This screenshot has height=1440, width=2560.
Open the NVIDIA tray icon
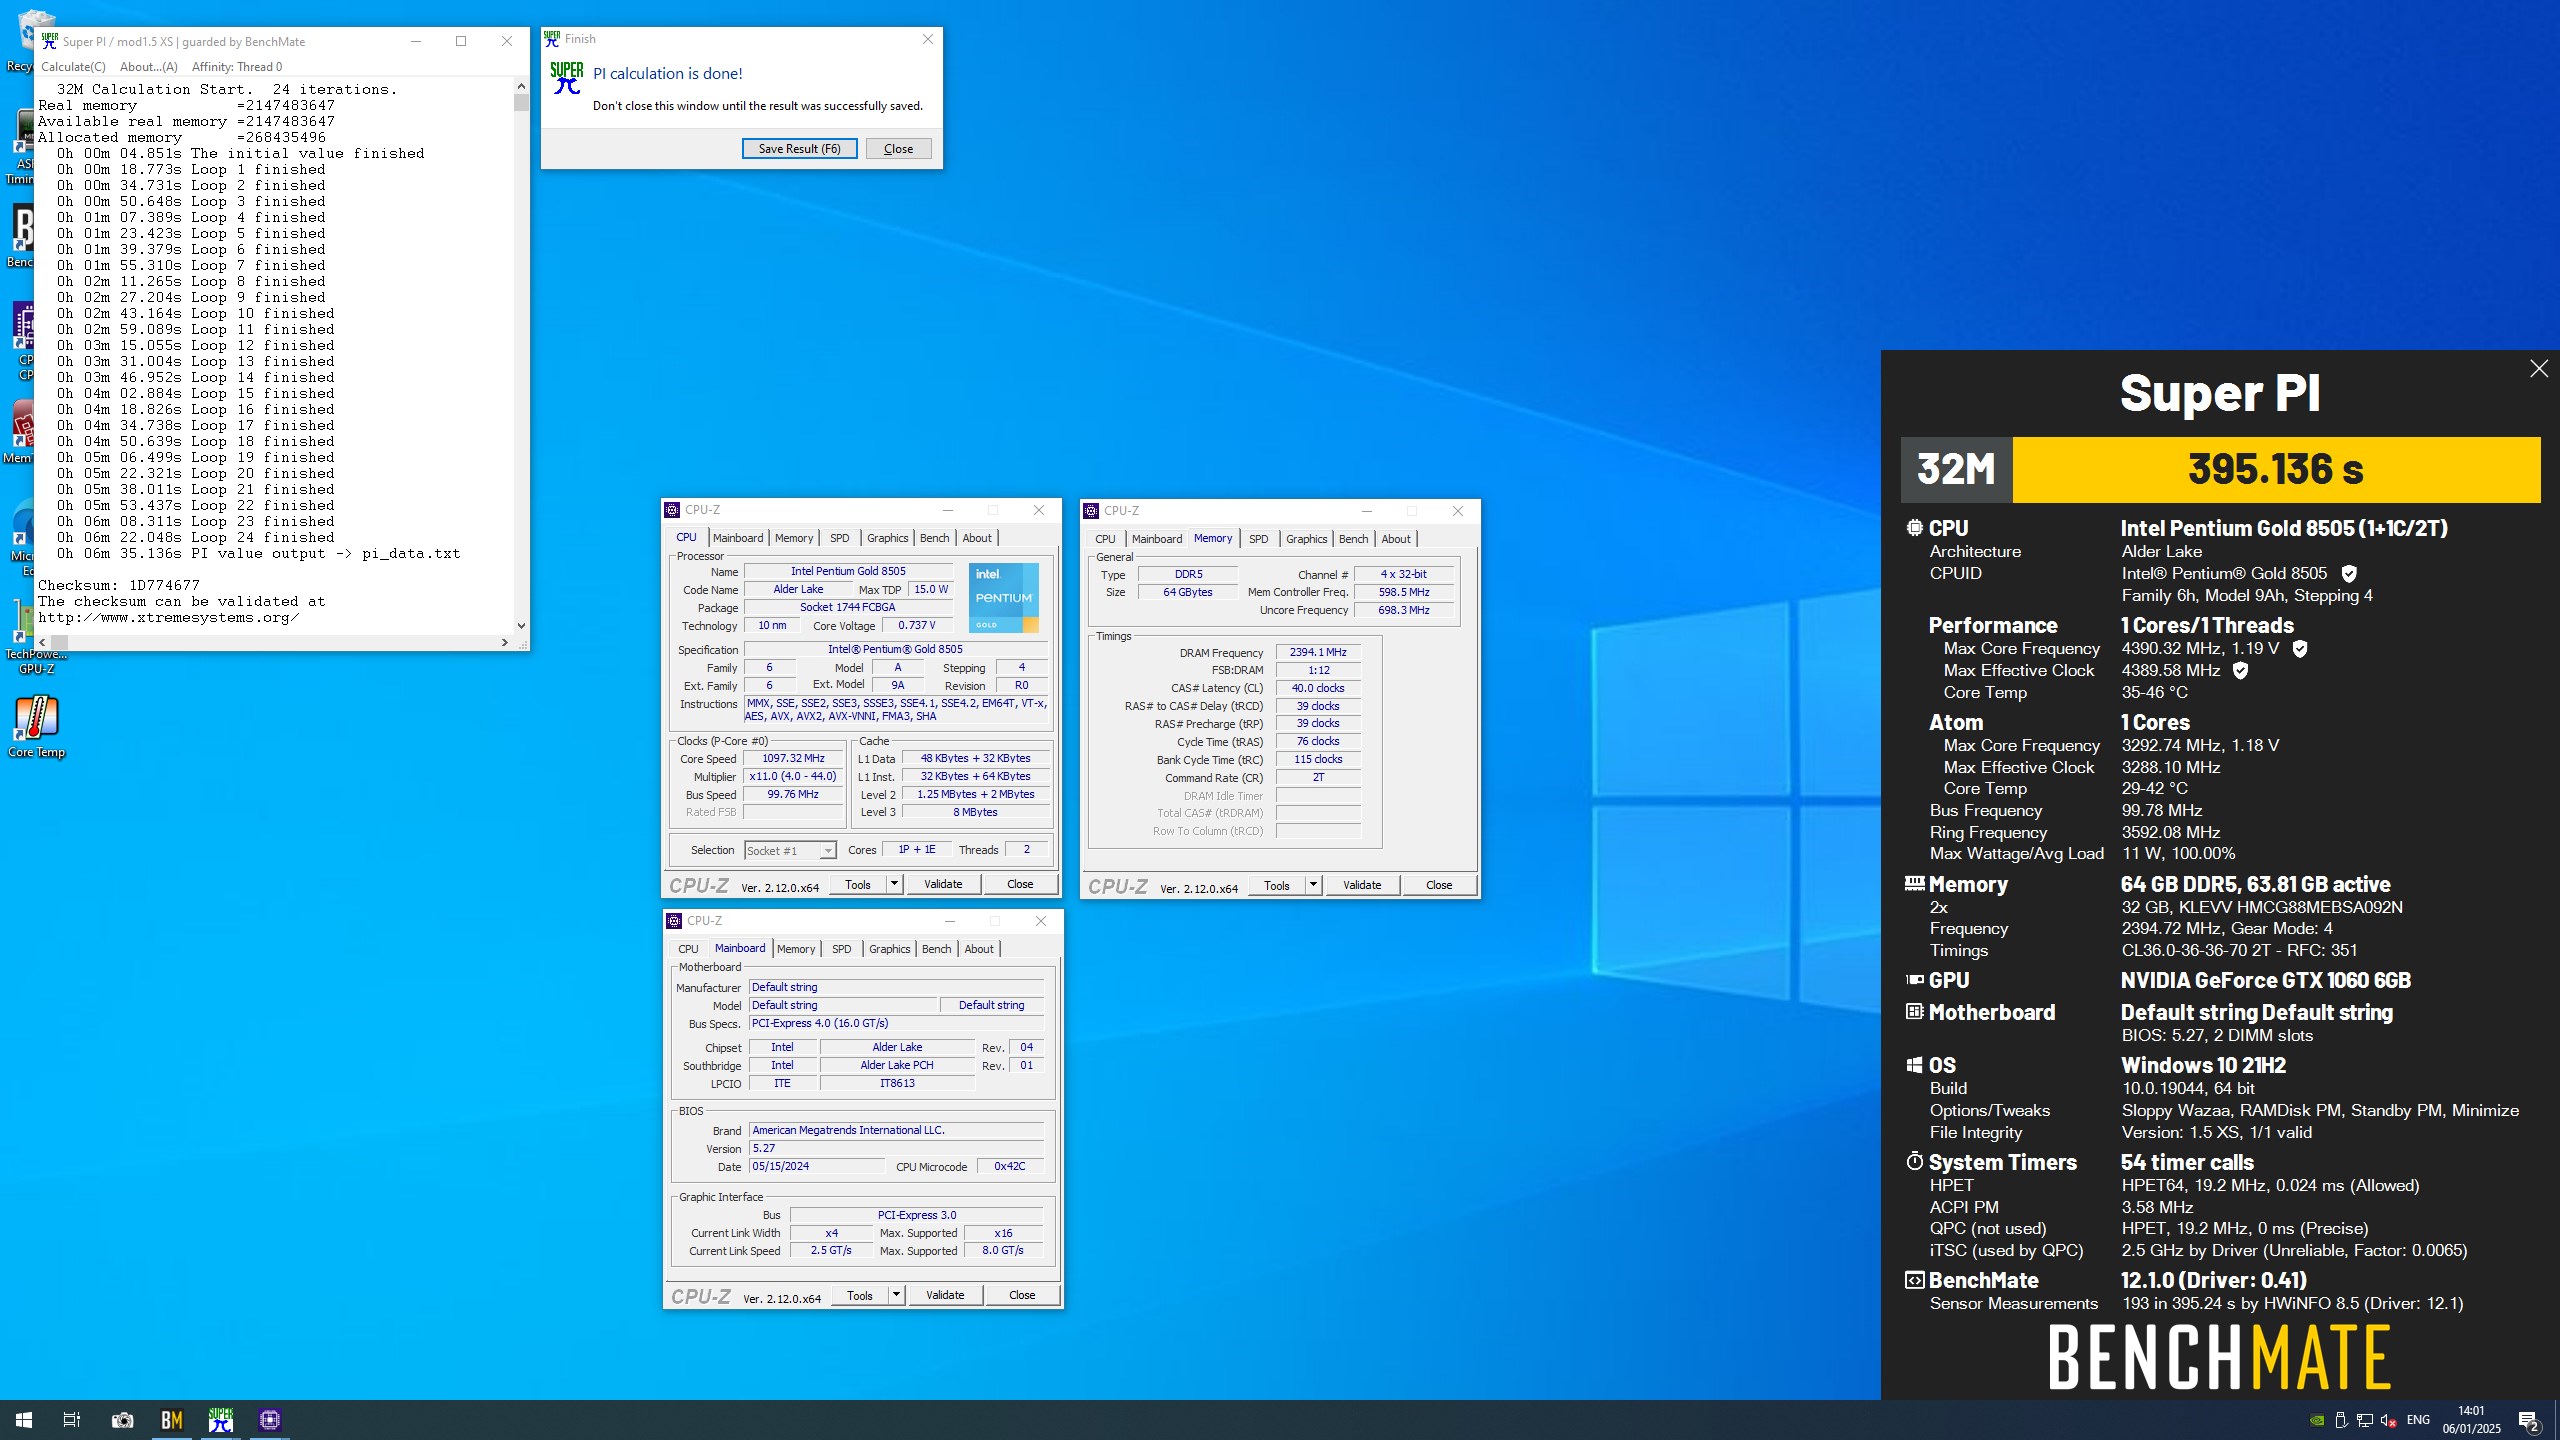pos(2316,1420)
